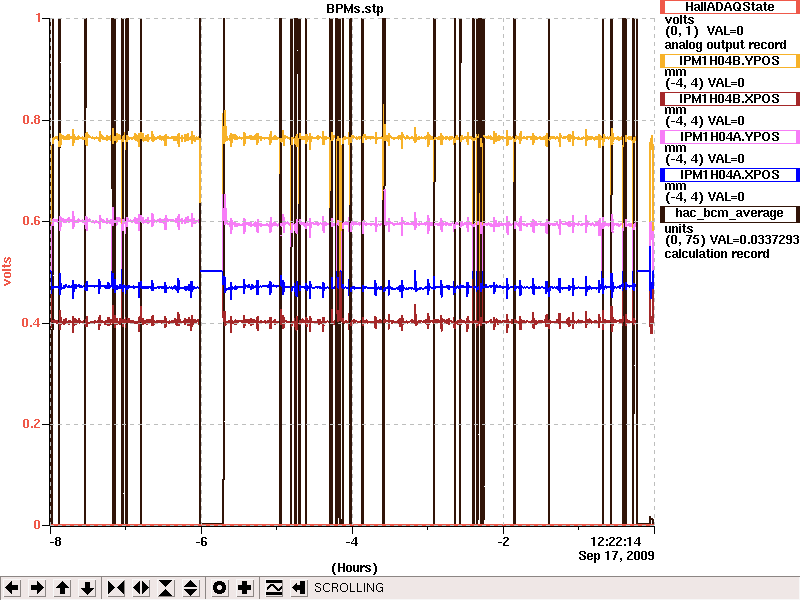The height and width of the screenshot is (600, 800).
Task: Expand the time axis with outward arrows
Action: click(x=141, y=588)
